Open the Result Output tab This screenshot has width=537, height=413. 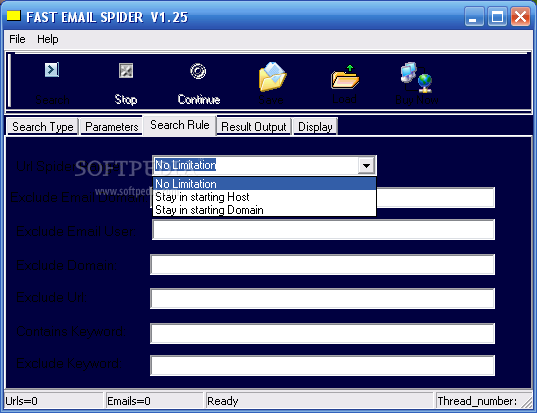[x=254, y=127]
